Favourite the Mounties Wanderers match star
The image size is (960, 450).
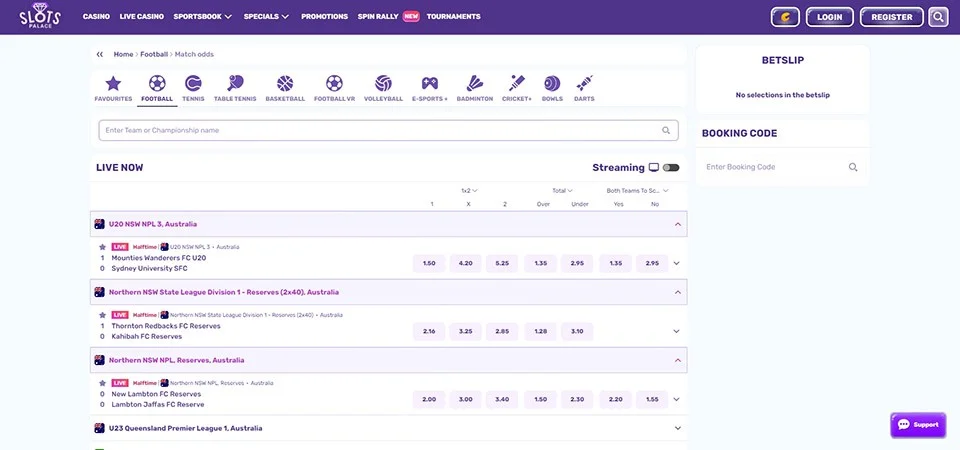click(102, 247)
